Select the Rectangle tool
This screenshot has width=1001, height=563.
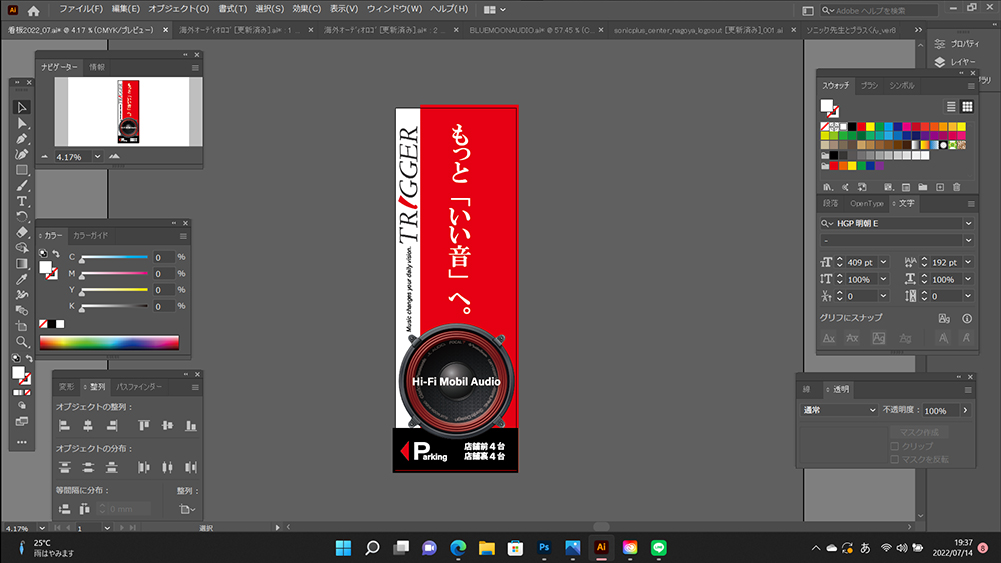pyautogui.click(x=22, y=170)
